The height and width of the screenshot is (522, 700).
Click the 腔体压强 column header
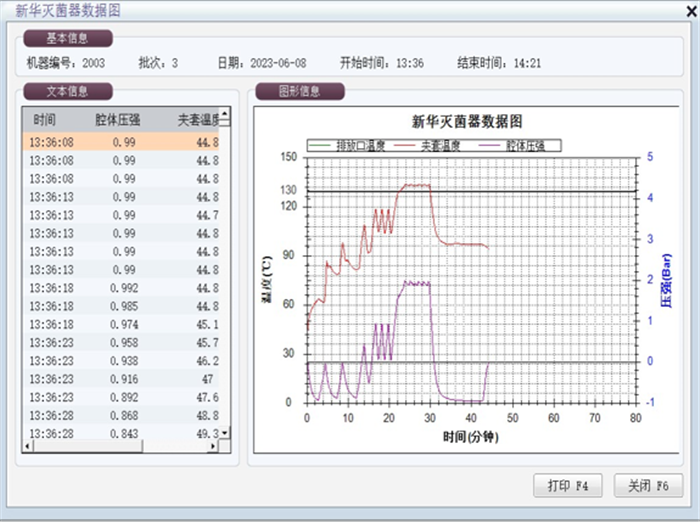coord(118,119)
